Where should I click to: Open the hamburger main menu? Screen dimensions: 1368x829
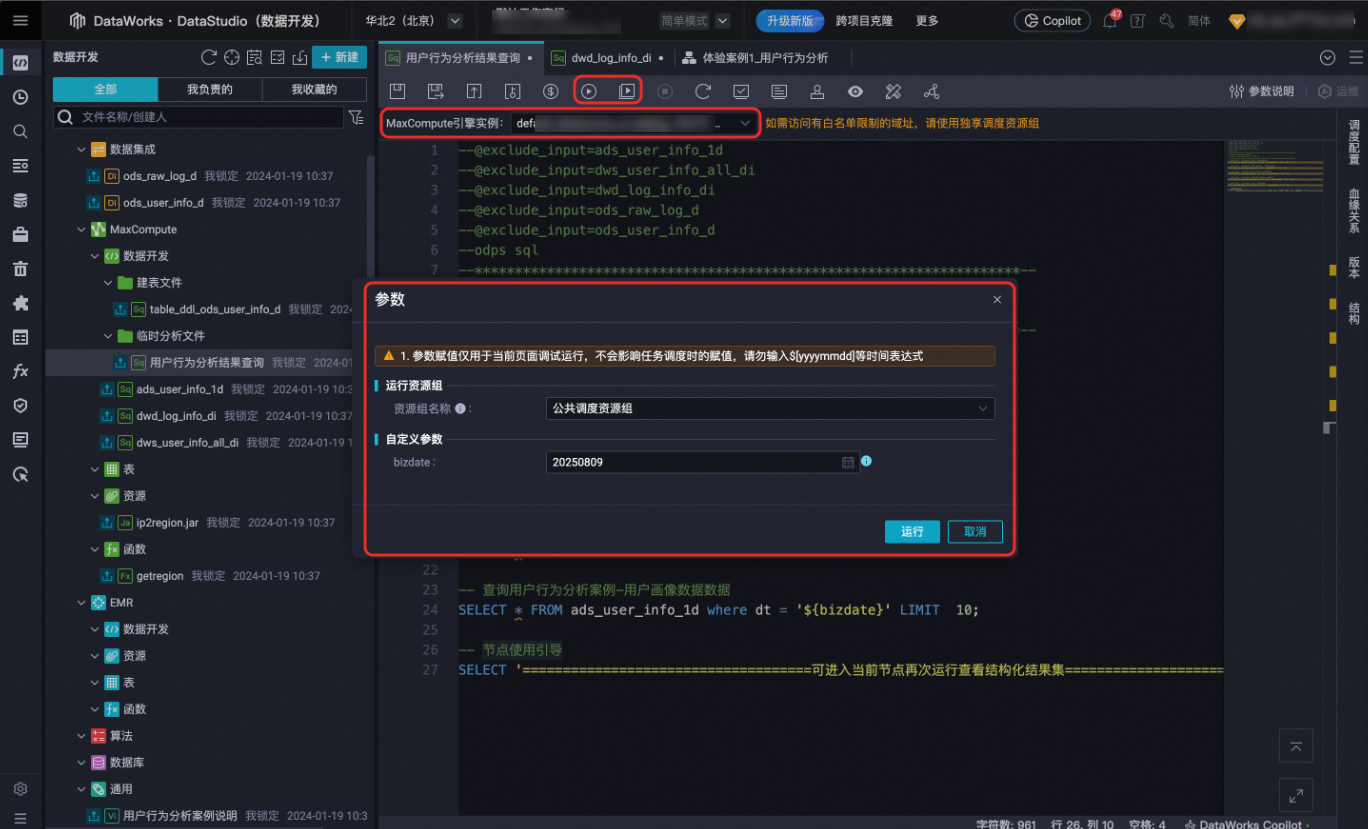(20, 20)
